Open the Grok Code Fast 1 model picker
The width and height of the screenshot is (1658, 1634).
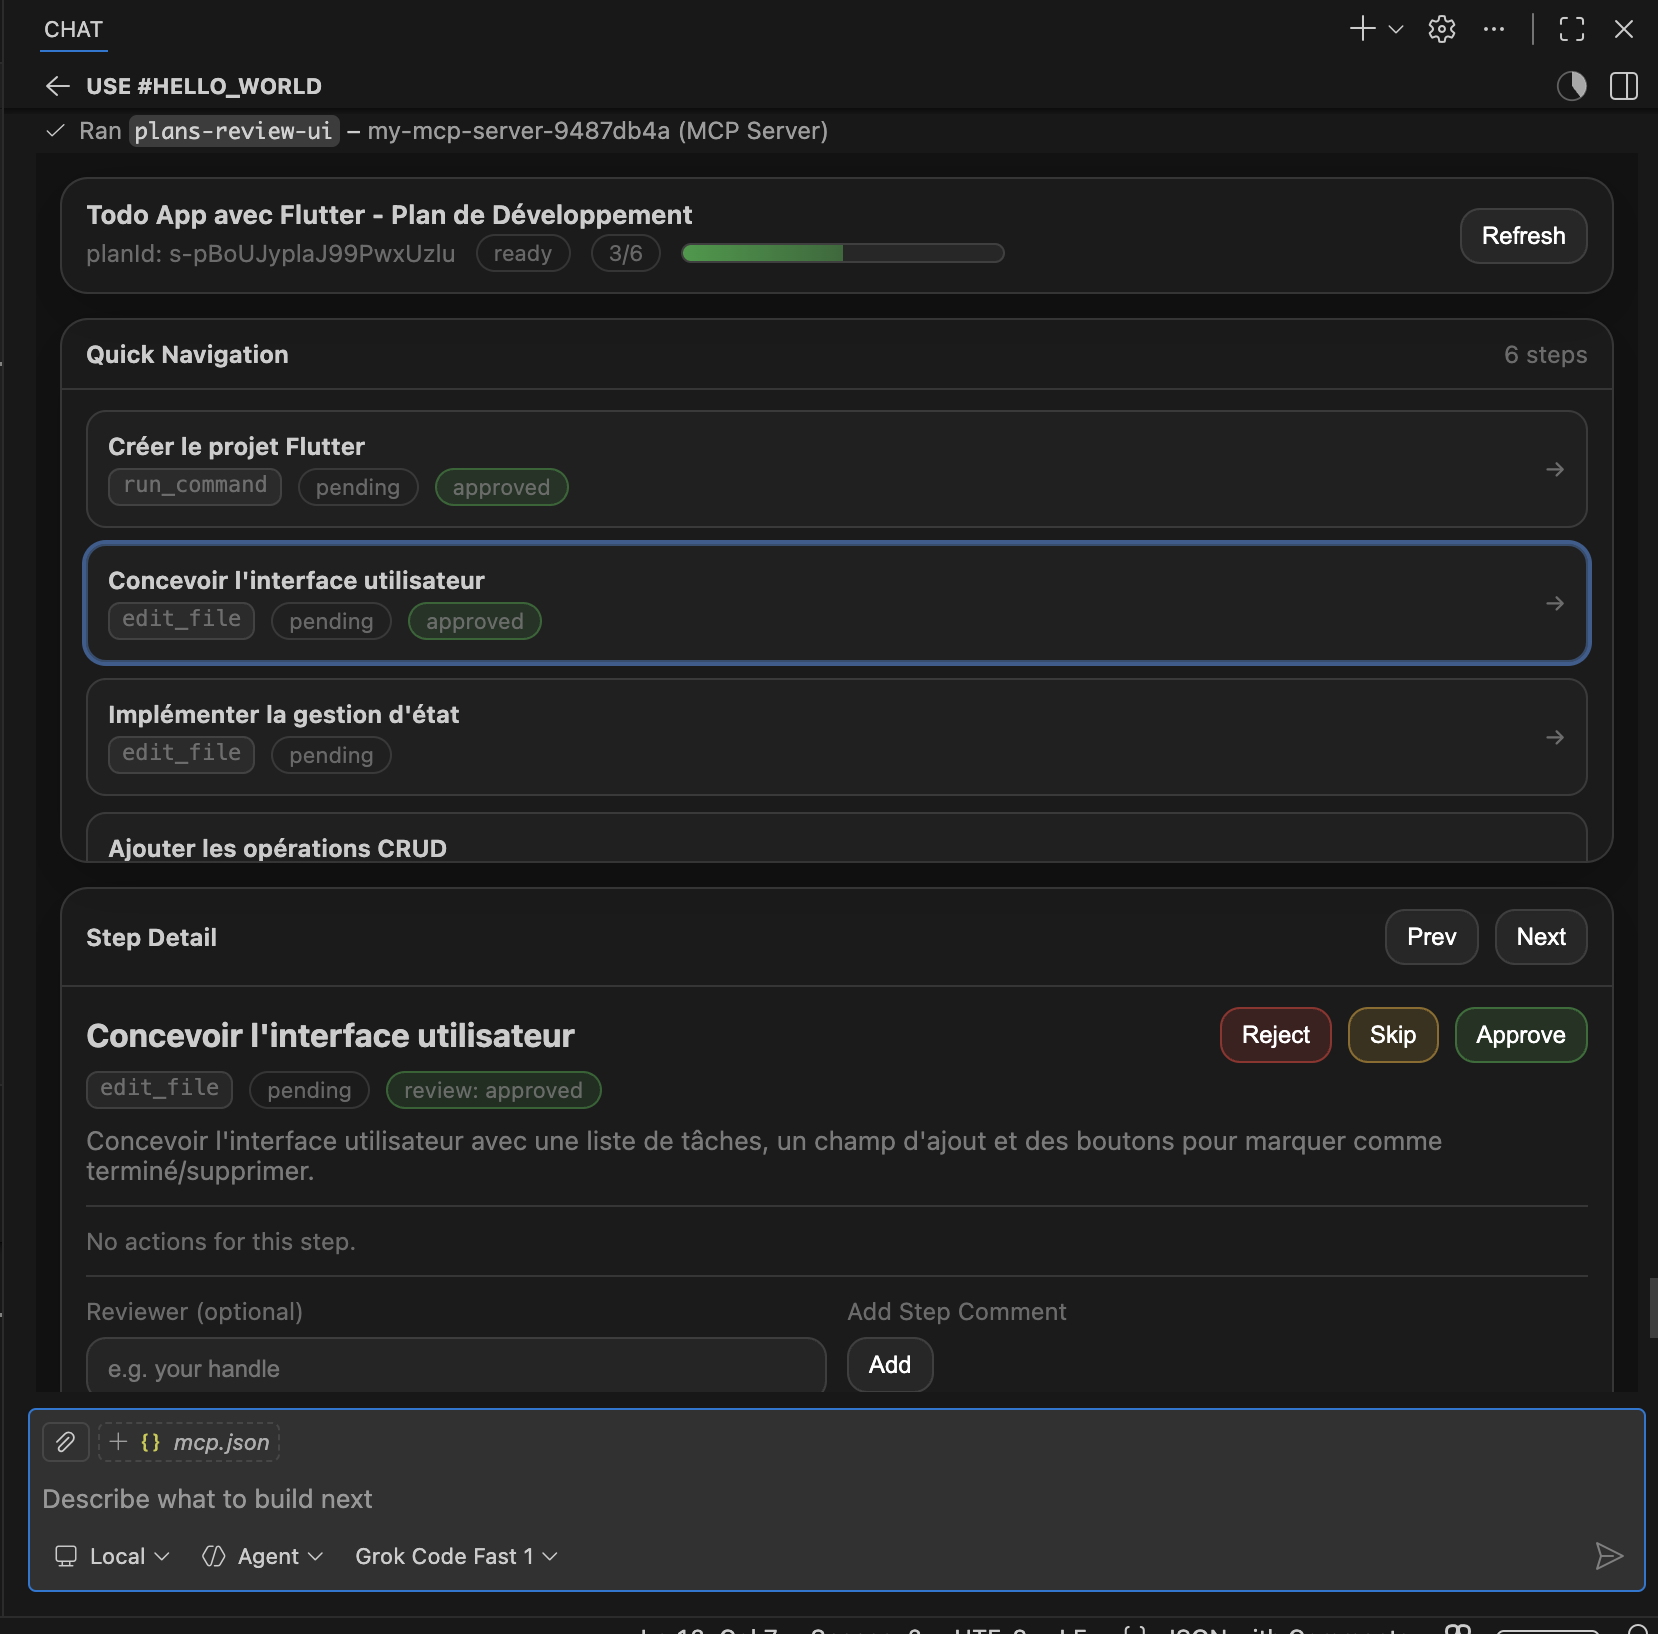(456, 1556)
